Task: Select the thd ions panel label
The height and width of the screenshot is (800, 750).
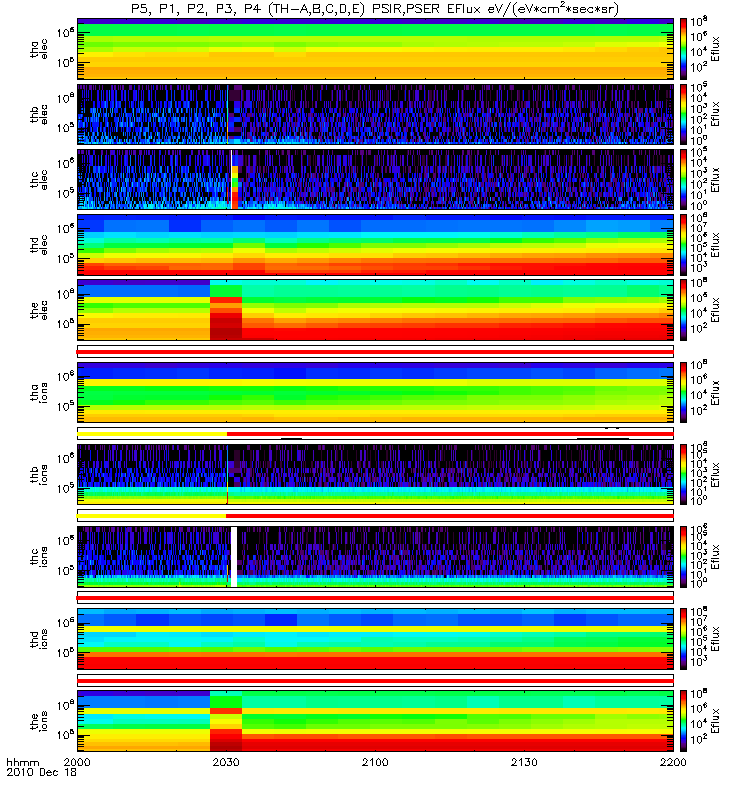Action: click(38, 639)
